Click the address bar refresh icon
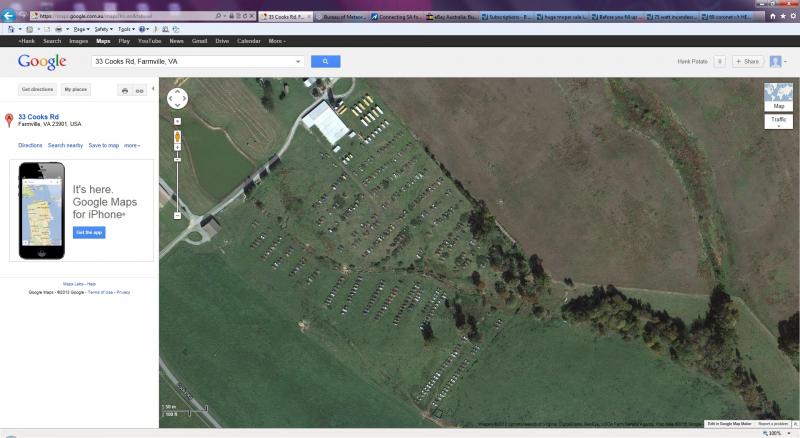This screenshot has height=438, width=800. coord(245,16)
